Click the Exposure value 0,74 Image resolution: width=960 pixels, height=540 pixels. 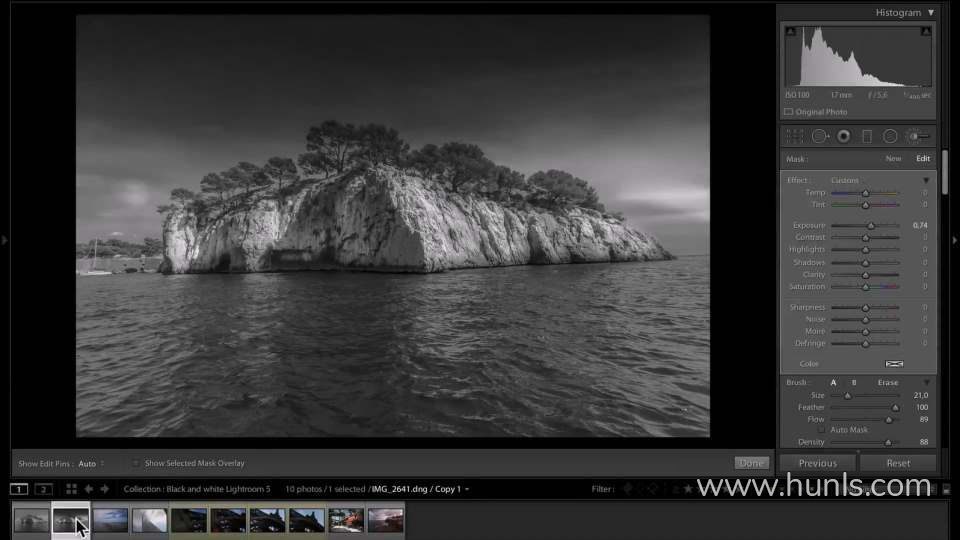pyautogui.click(x=920, y=225)
